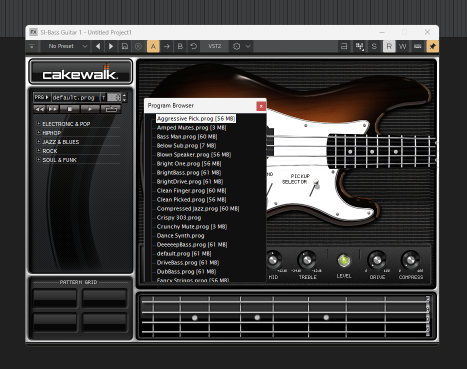The width and height of the screenshot is (467, 369).
Task: Click the default.prog program name field
Action: 75,97
